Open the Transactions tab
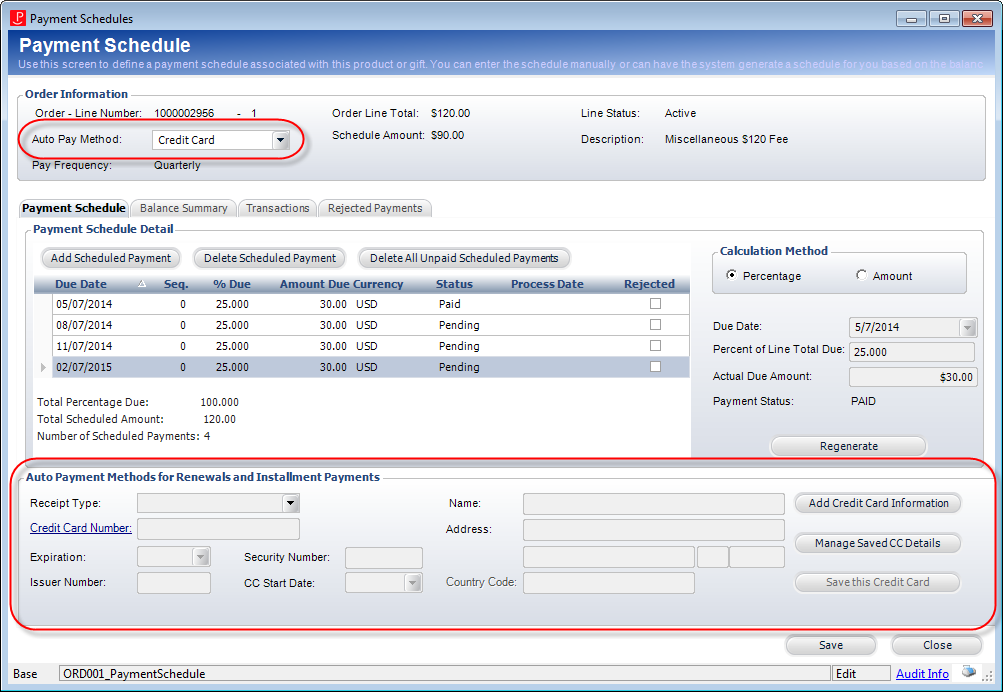 click(278, 208)
